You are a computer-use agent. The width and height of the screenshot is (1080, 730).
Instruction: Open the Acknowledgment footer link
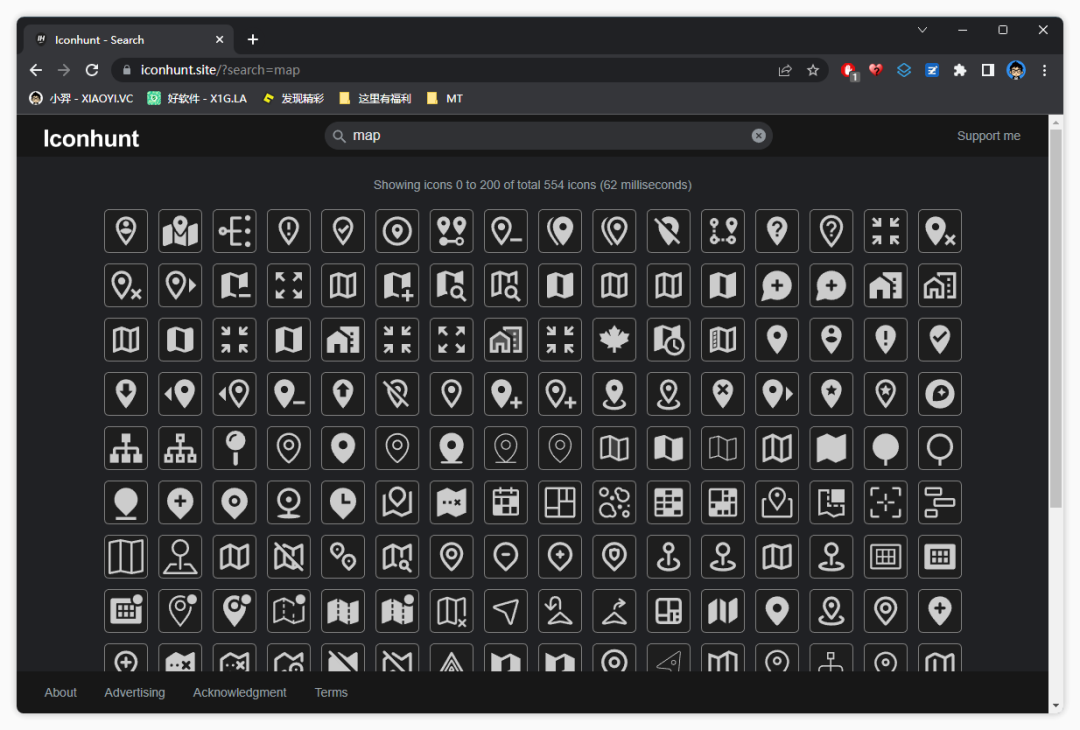click(239, 692)
